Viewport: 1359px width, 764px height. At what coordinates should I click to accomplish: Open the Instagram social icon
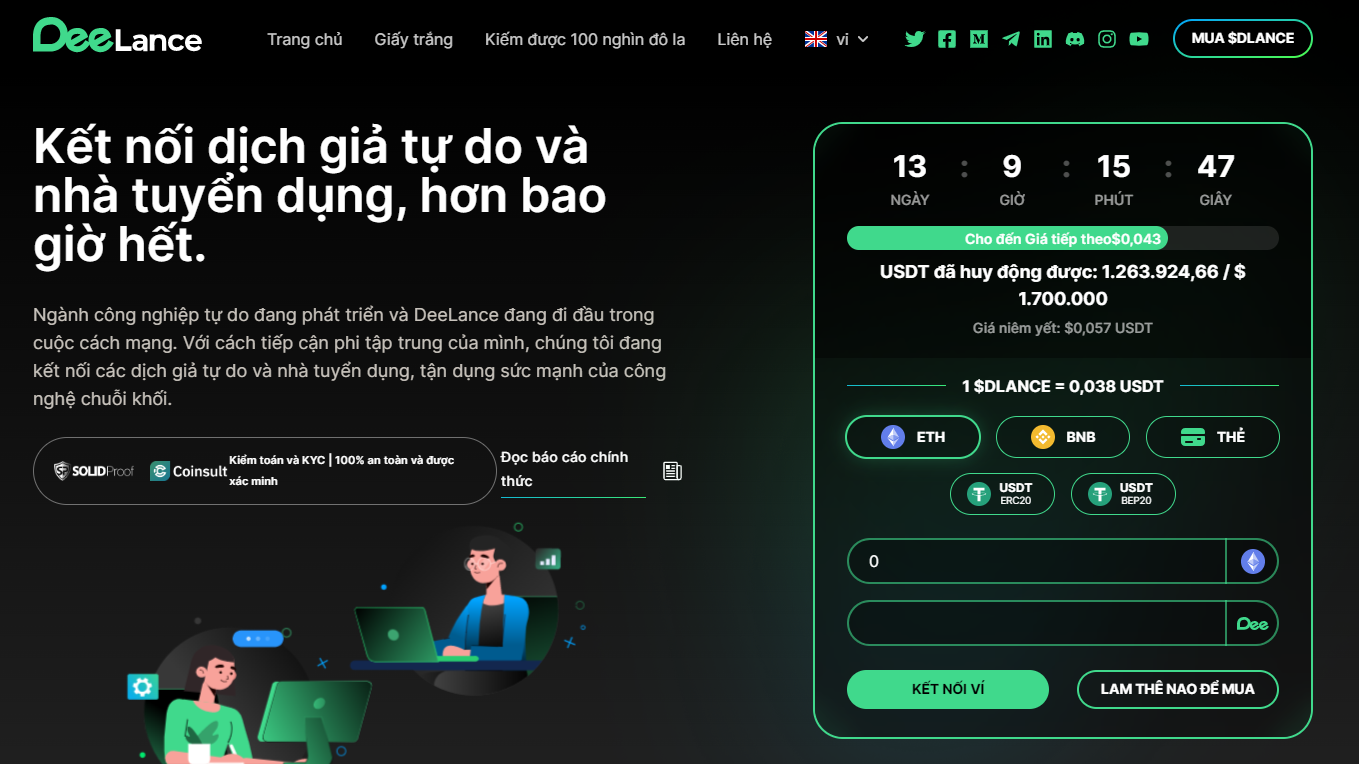(1107, 39)
